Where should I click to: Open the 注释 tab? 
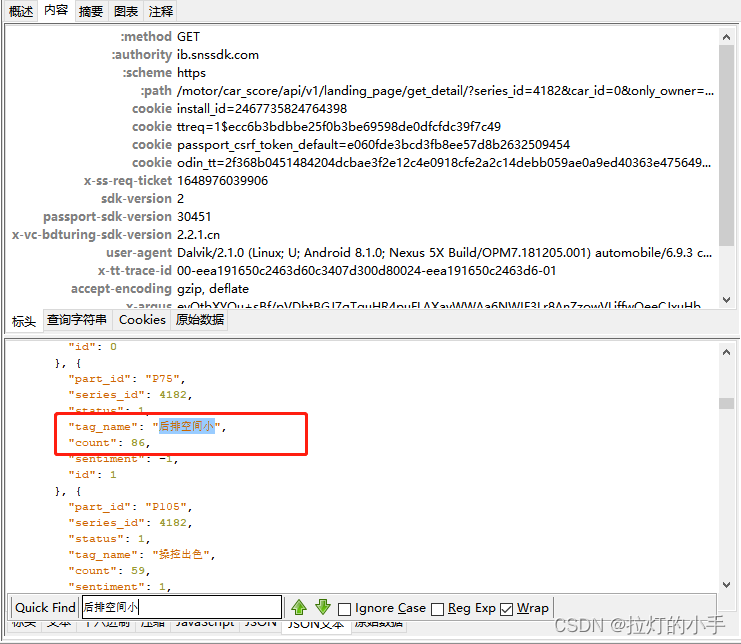[x=161, y=11]
